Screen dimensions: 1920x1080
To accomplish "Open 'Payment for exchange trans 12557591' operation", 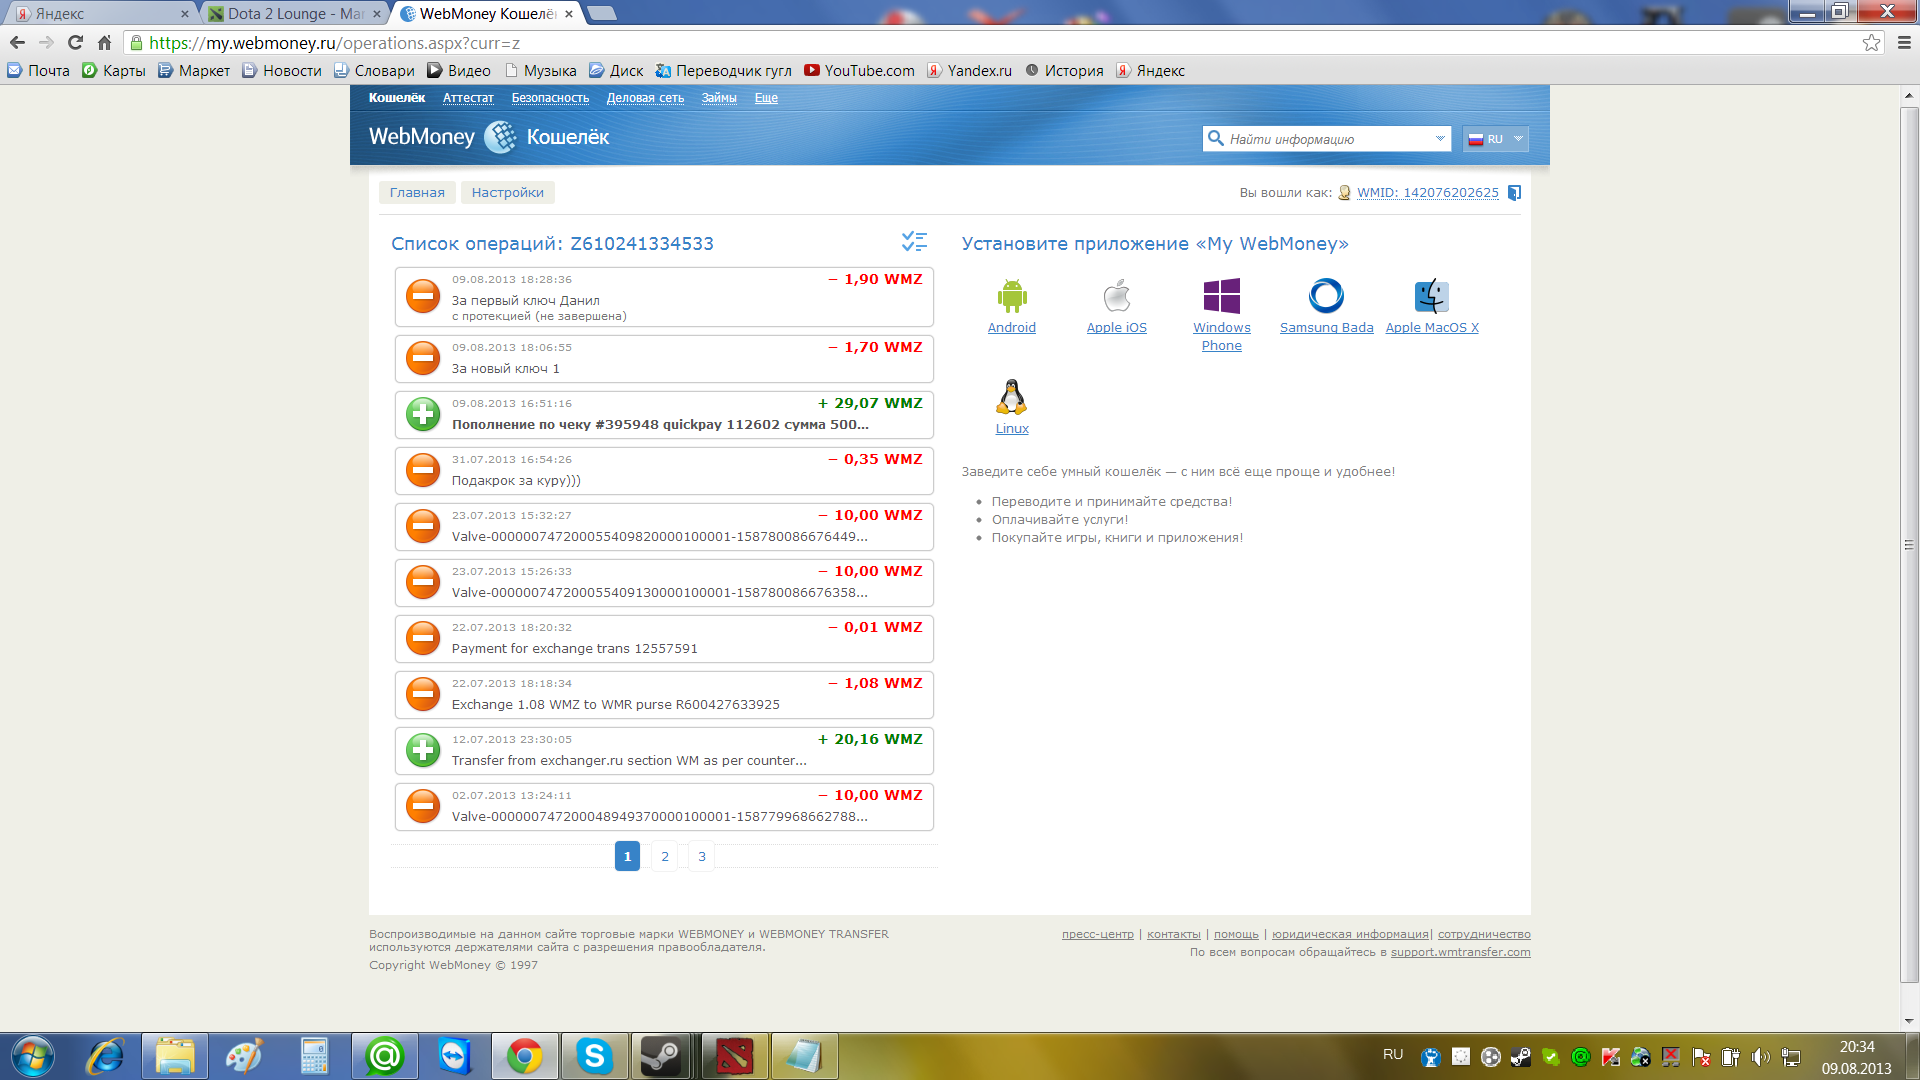I will pyautogui.click(x=664, y=638).
